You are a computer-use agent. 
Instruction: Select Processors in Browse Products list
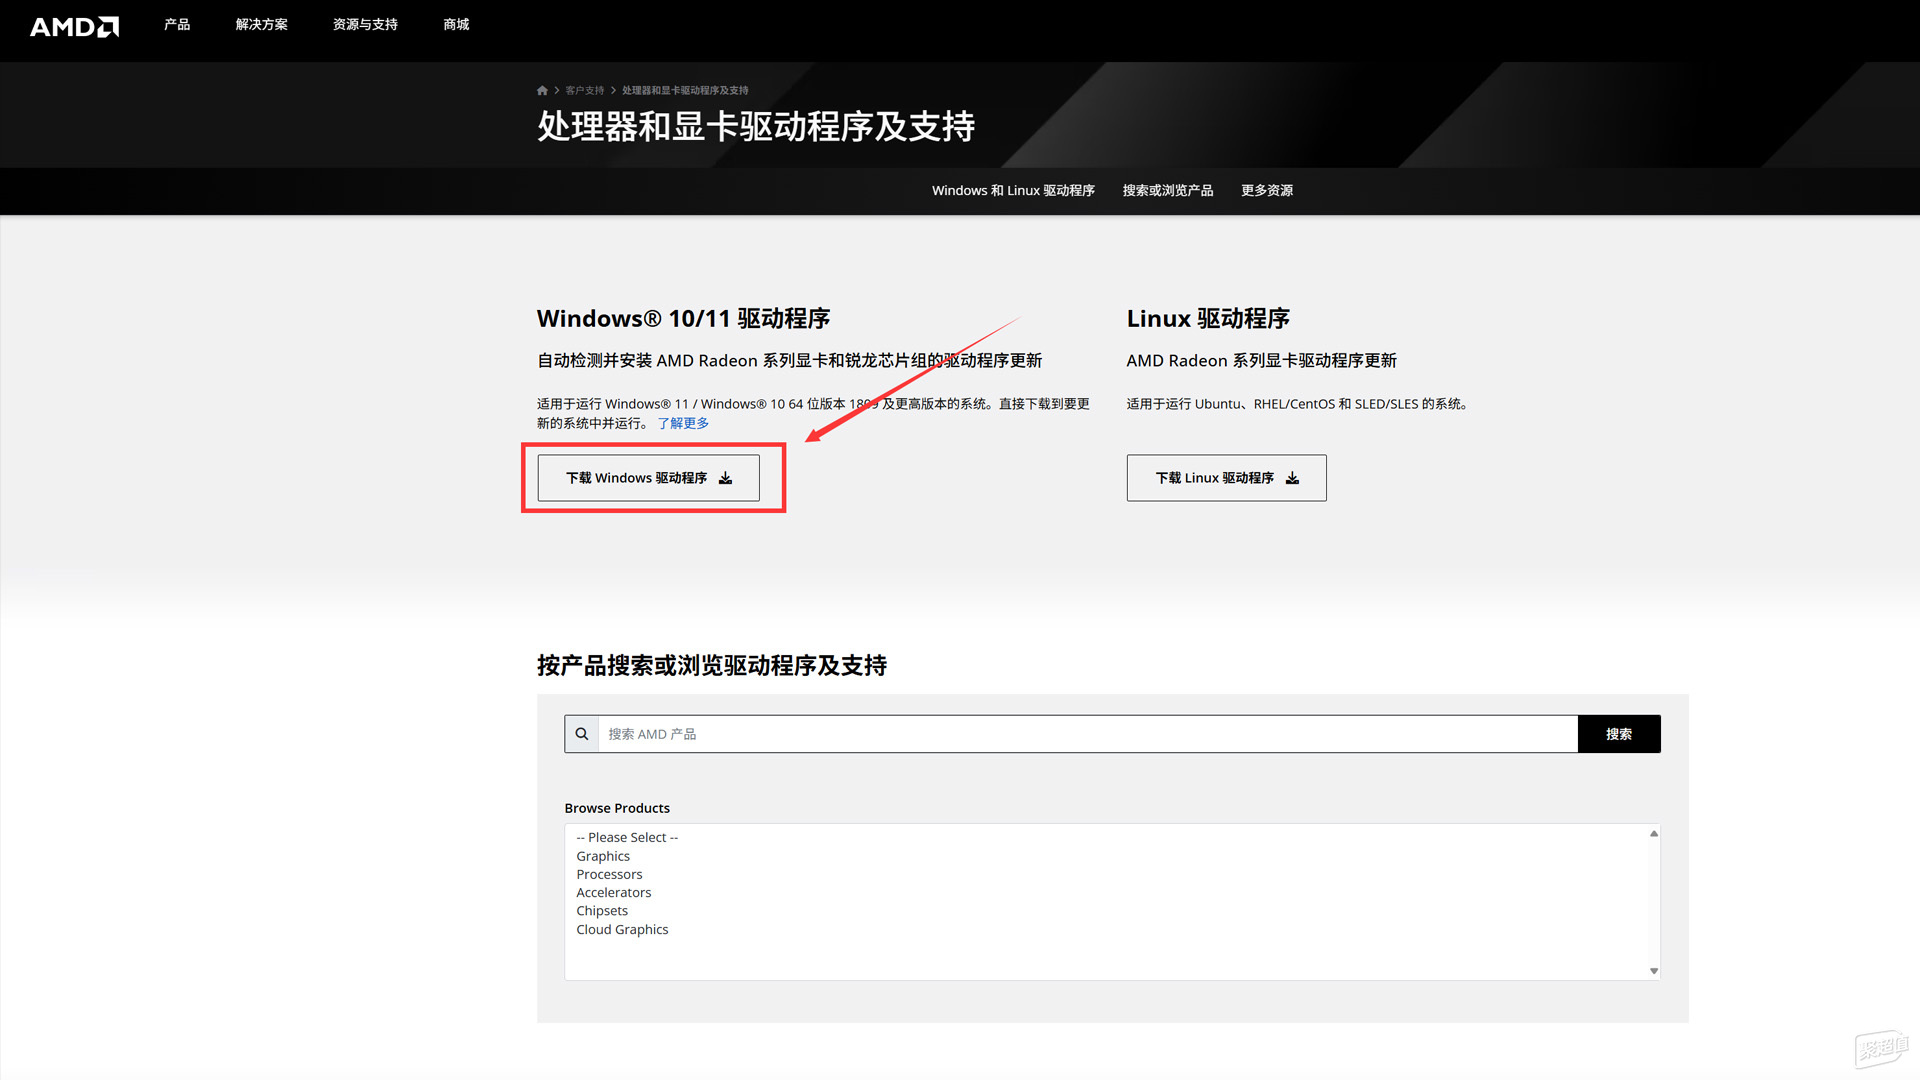pyautogui.click(x=609, y=874)
